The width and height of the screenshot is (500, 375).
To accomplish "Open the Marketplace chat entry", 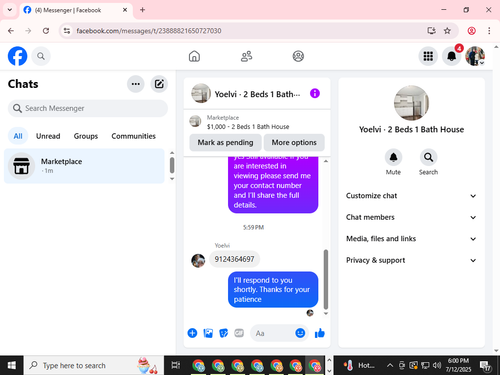I will tap(84, 166).
